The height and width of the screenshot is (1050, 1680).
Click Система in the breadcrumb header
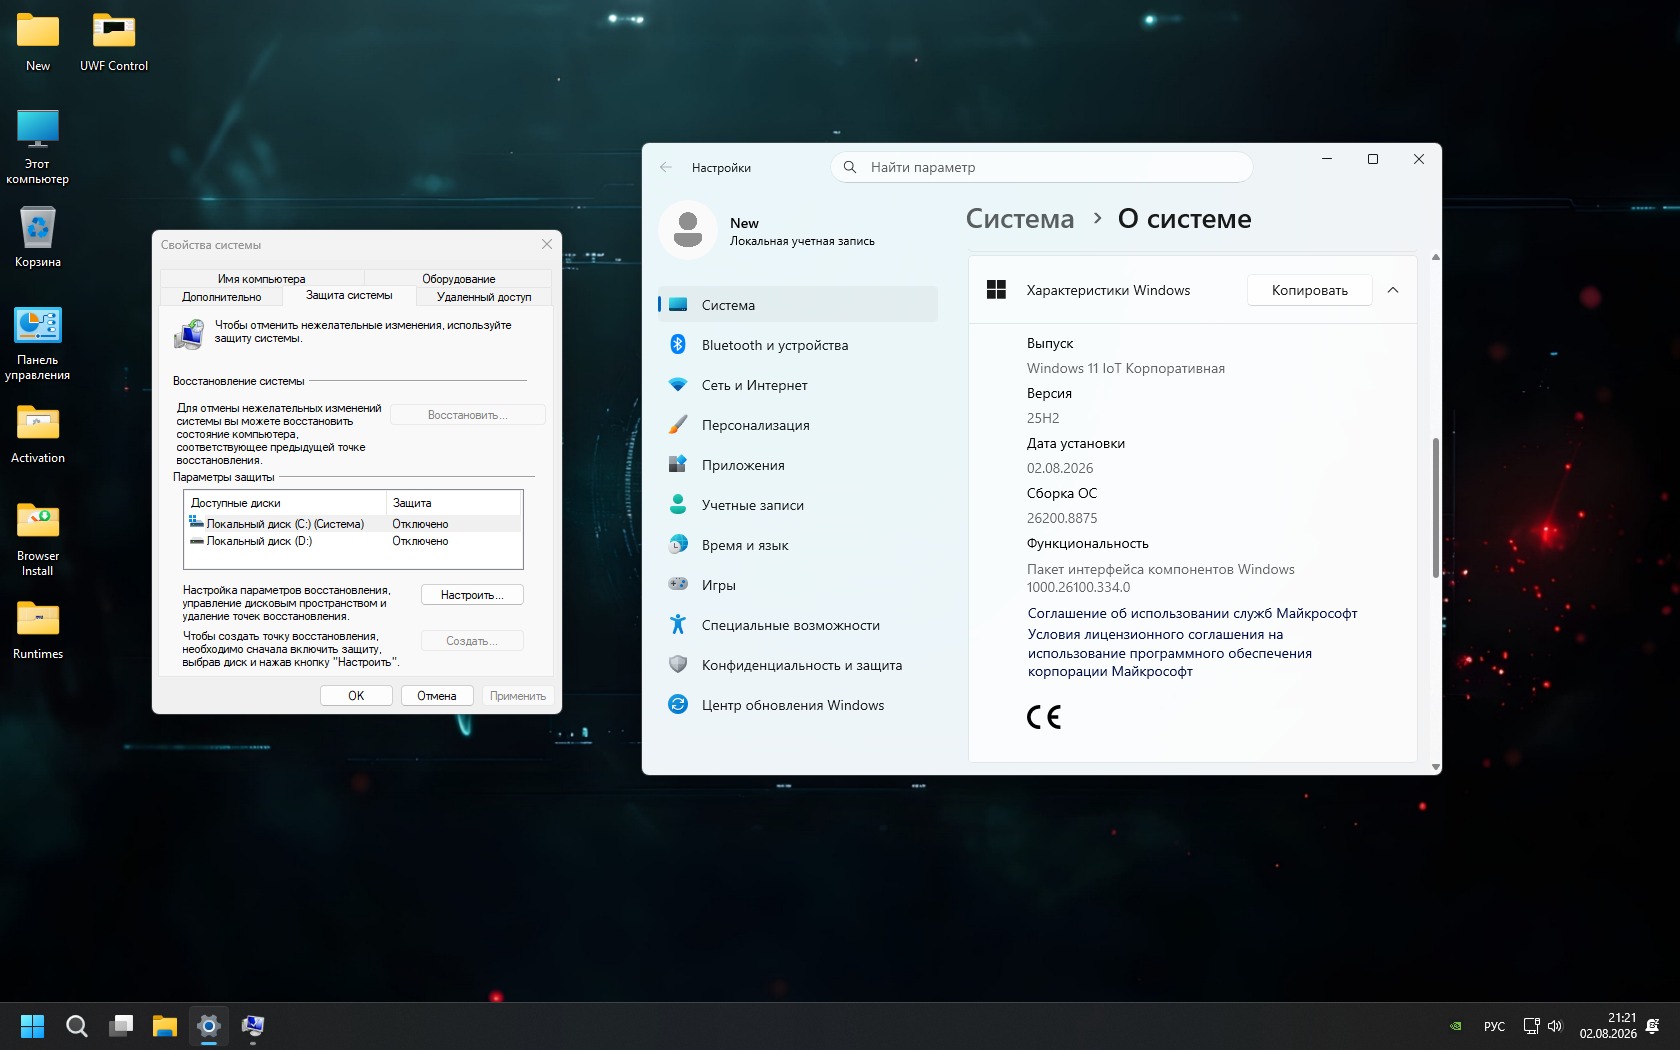(1020, 219)
